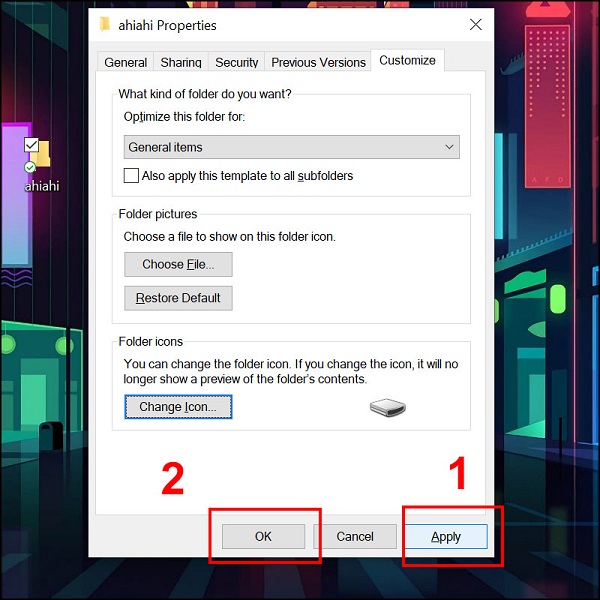Confirm with the OK button
Image resolution: width=600 pixels, height=600 pixels.
pyautogui.click(x=263, y=536)
